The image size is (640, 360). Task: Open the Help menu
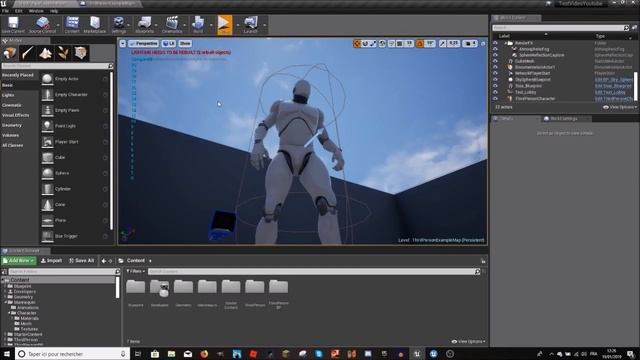point(54,11)
